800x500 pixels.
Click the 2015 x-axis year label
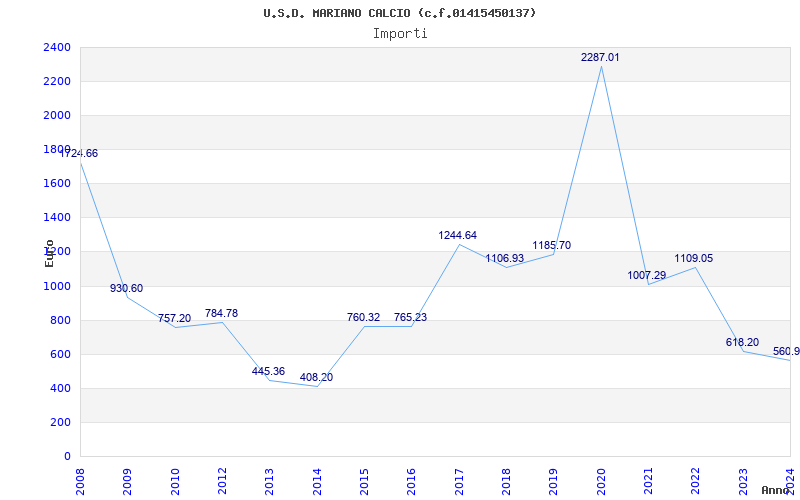point(364,481)
